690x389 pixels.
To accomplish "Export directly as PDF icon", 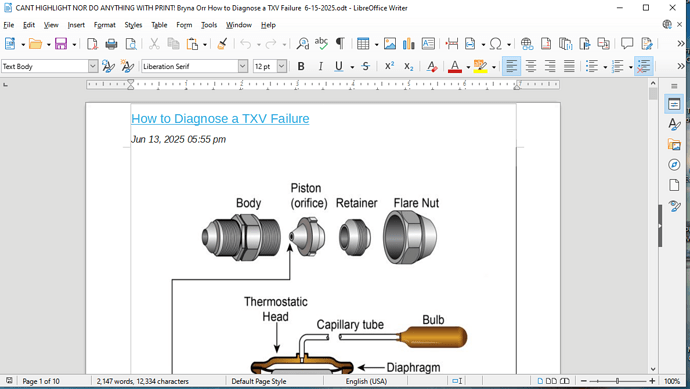I will tap(92, 44).
